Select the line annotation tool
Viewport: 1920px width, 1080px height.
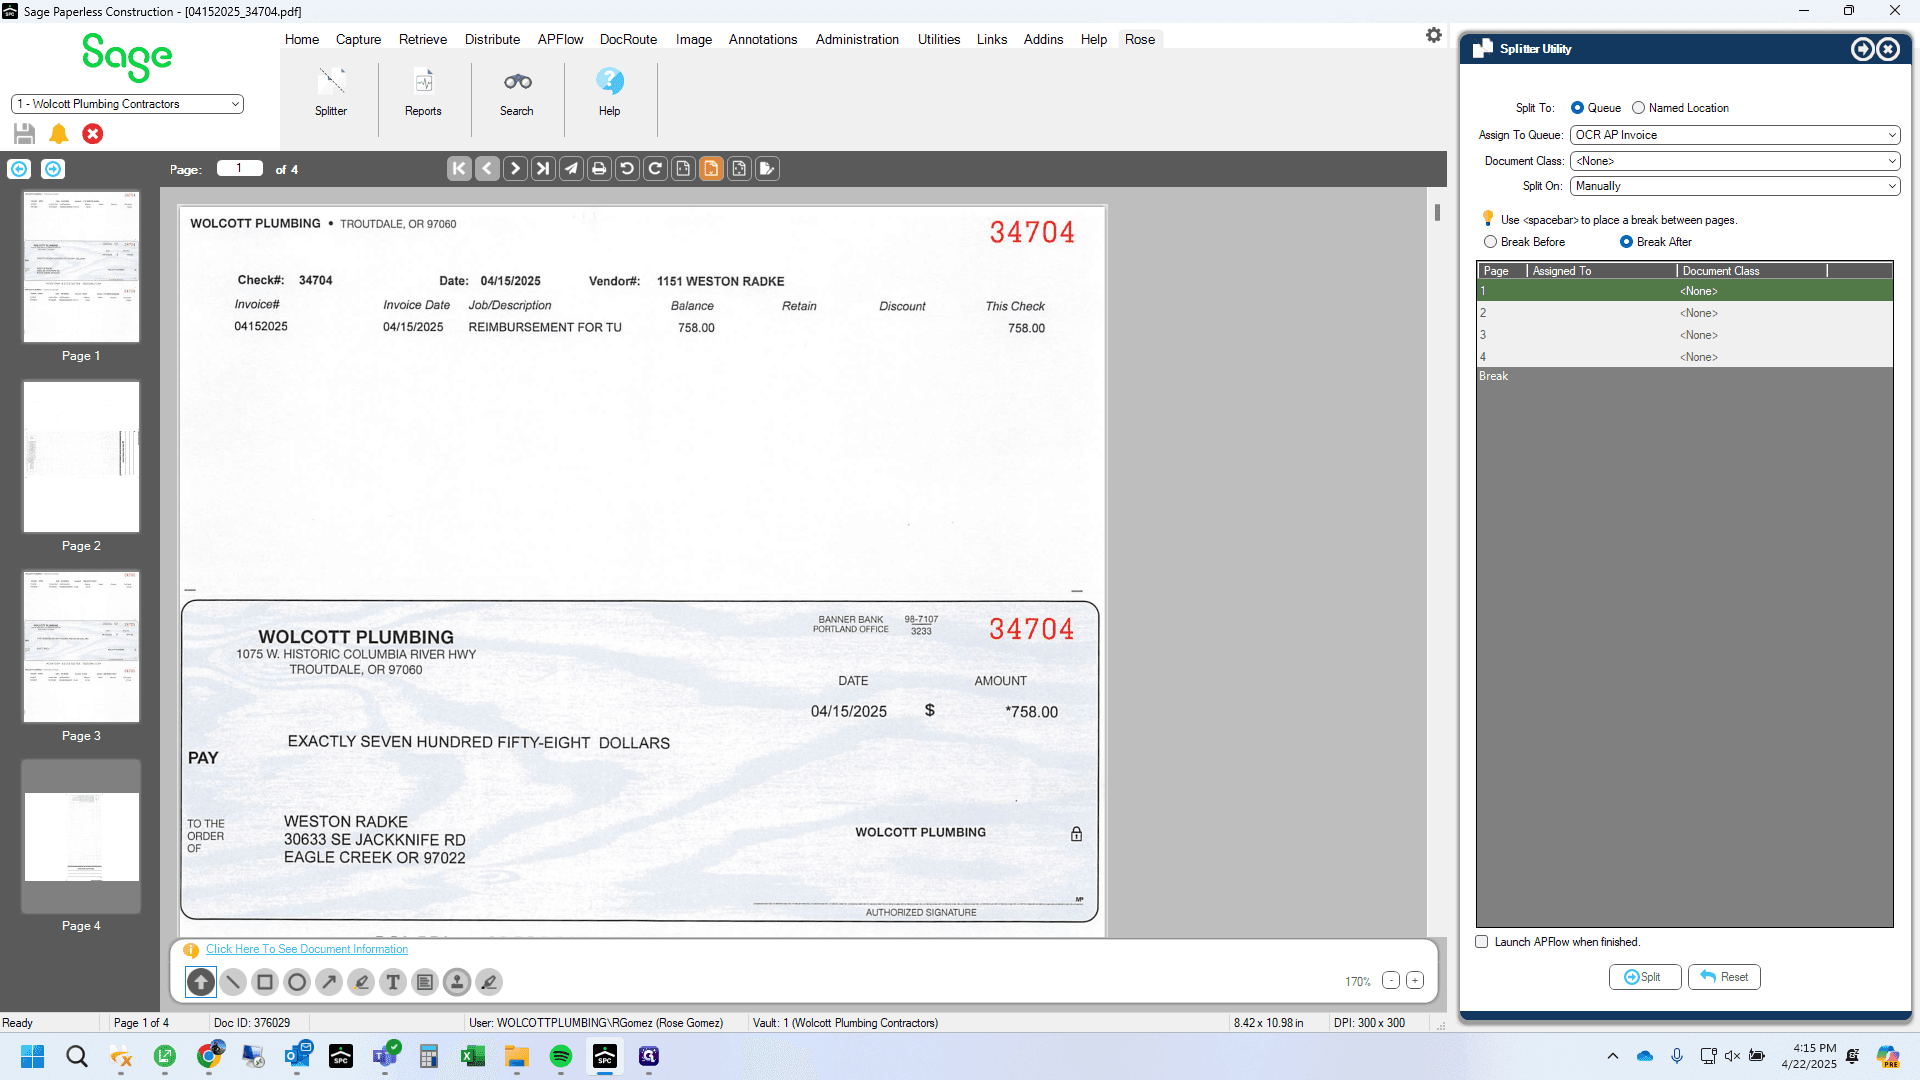(x=233, y=982)
